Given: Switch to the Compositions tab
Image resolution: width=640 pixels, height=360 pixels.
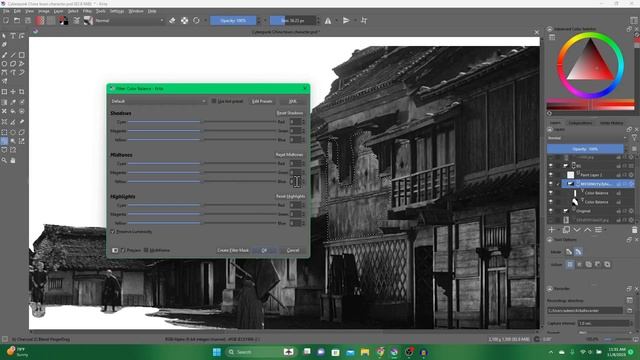Looking at the screenshot, I should coord(580,123).
